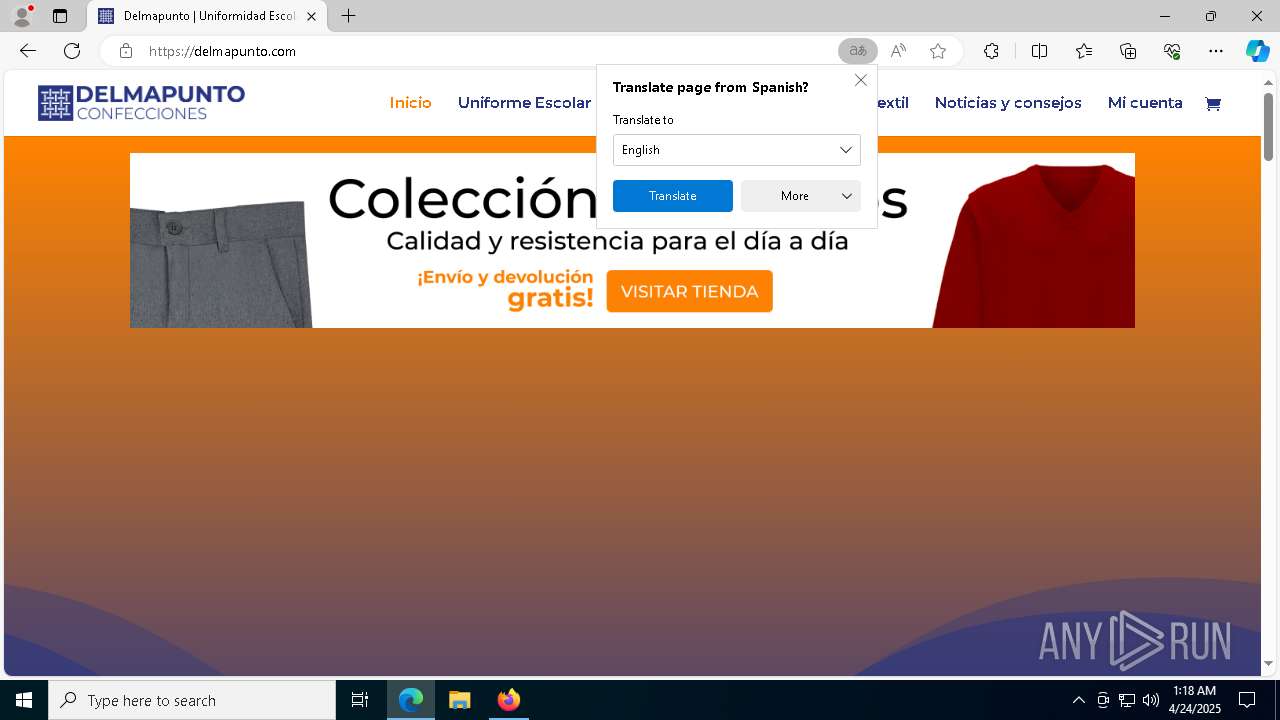Open Noticias y consejos menu item
1280x720 pixels.
[x=1008, y=103]
